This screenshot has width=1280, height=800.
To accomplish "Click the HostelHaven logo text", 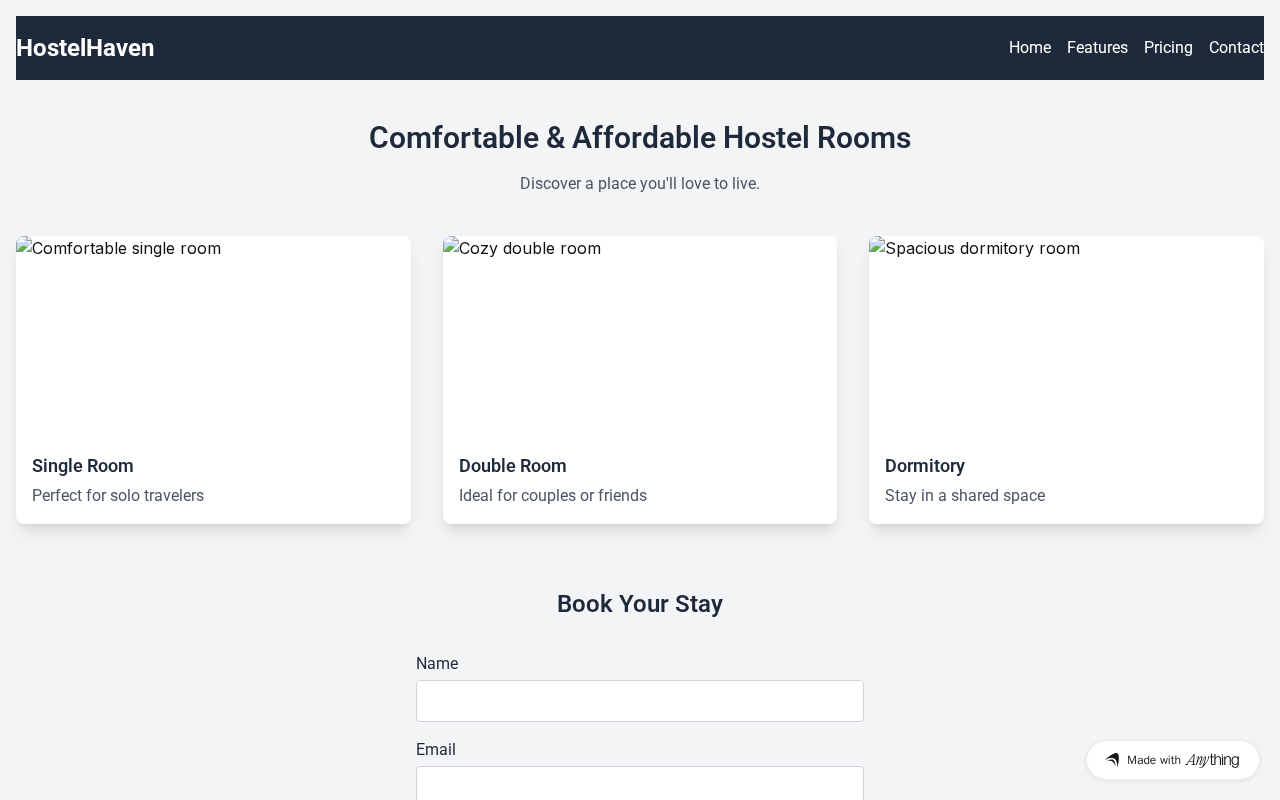I will (x=85, y=48).
